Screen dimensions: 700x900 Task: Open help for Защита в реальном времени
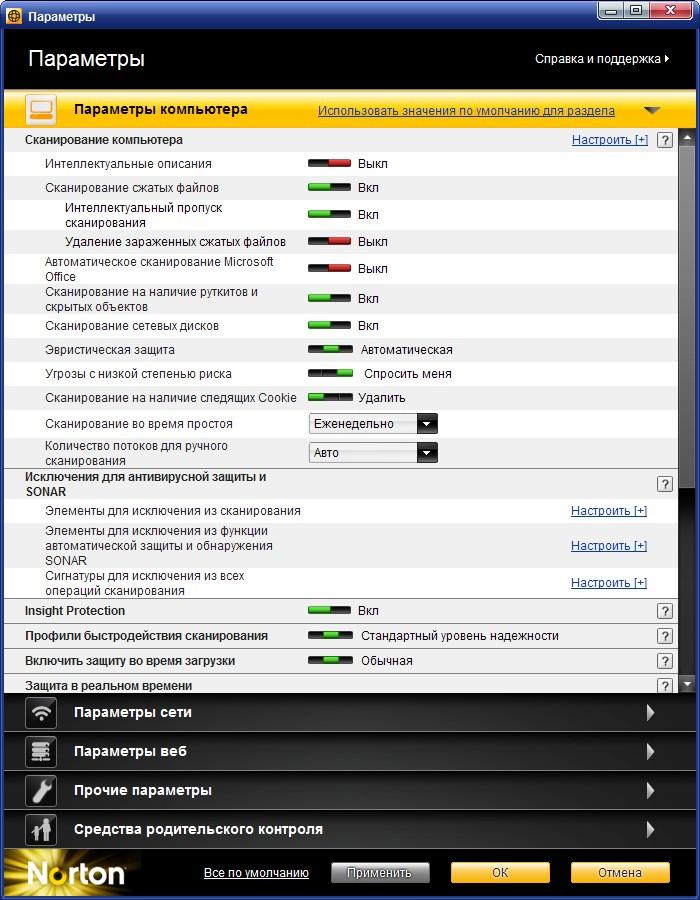[664, 685]
